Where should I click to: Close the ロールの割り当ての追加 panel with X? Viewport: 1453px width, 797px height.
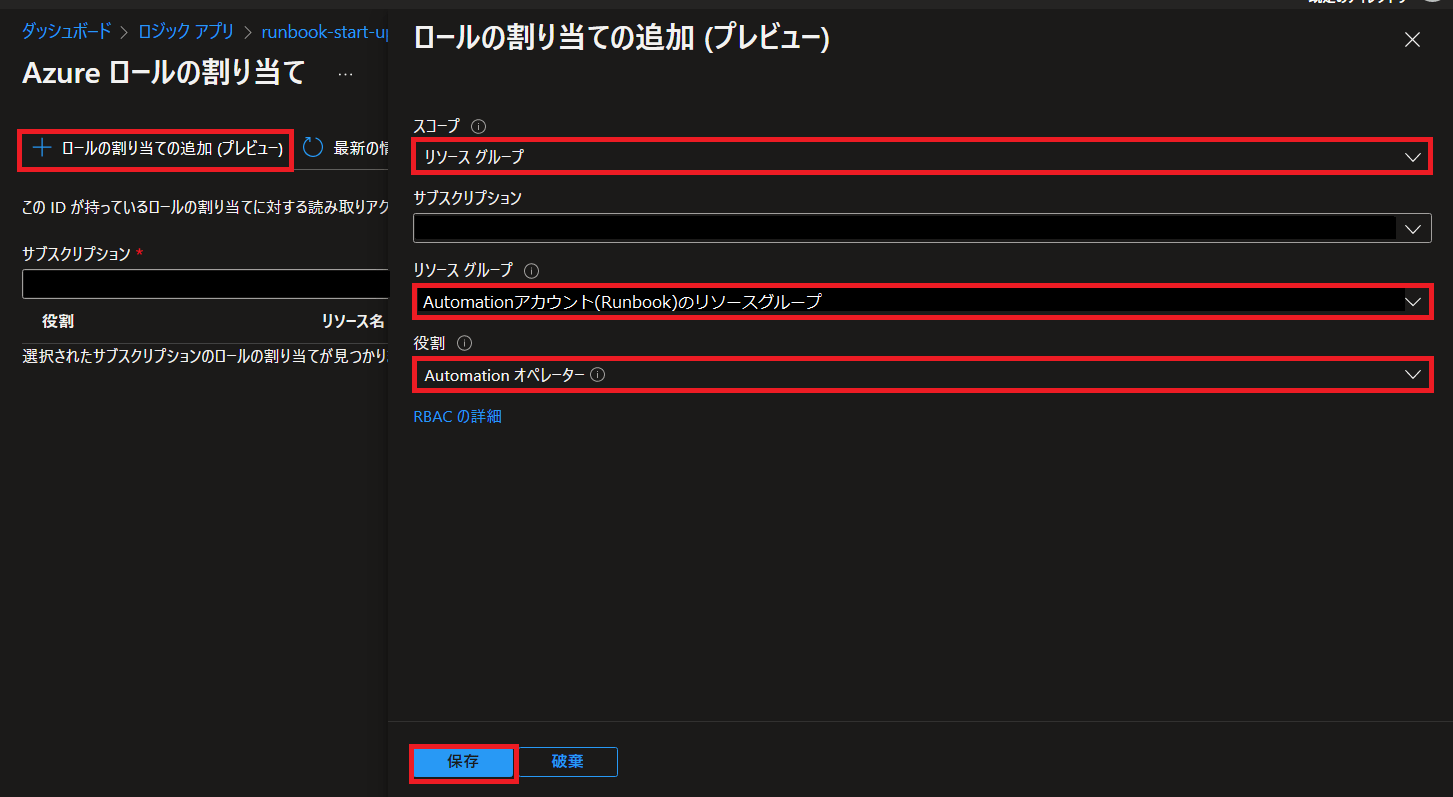1412,40
